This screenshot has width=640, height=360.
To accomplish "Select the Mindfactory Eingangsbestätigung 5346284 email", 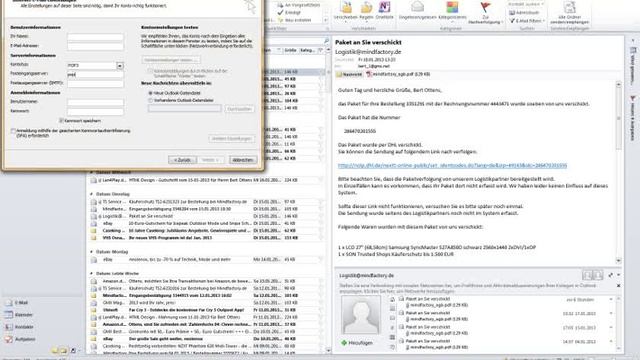I will (x=207, y=209).
